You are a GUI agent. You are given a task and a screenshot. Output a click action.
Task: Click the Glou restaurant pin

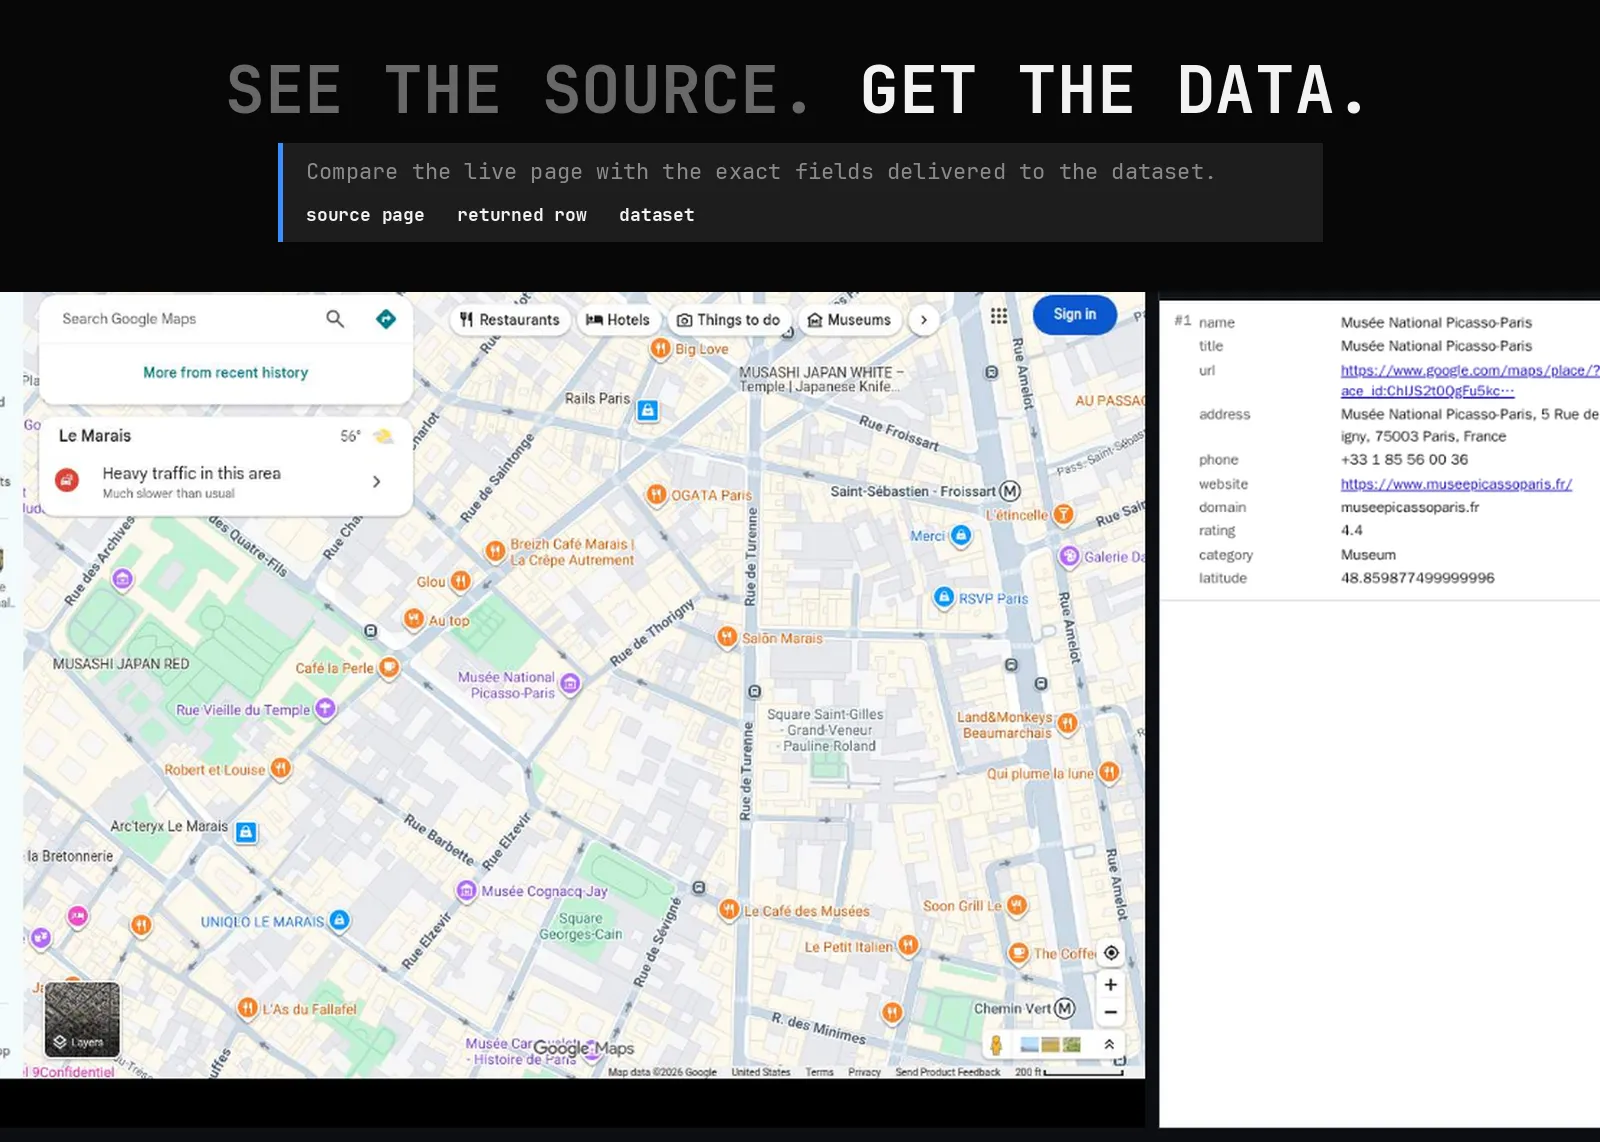coord(460,580)
